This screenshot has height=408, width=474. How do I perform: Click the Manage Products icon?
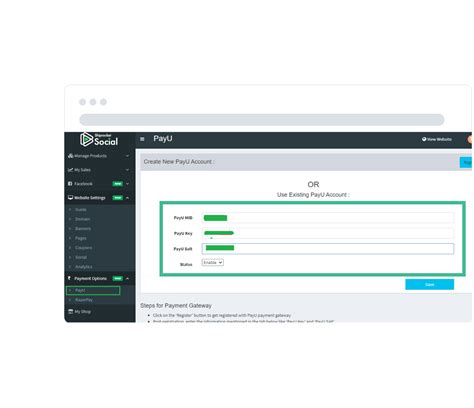point(70,156)
